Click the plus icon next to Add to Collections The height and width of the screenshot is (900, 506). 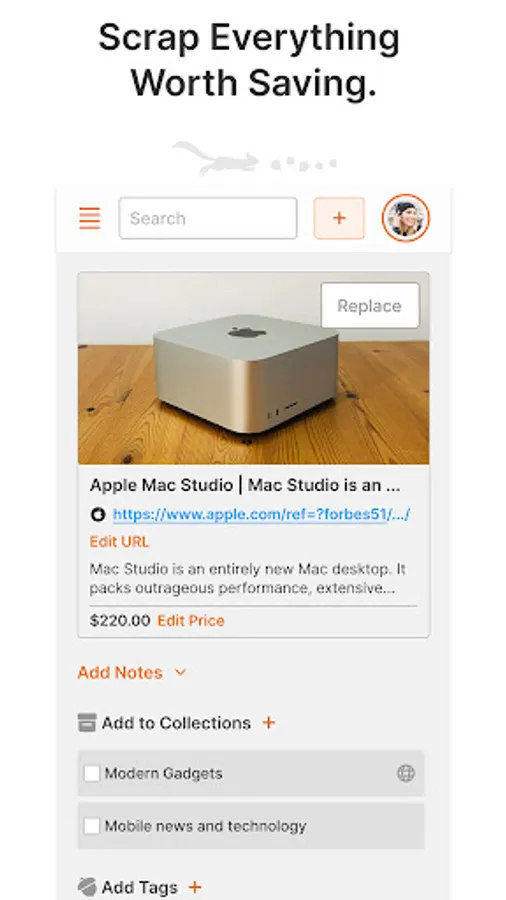(x=268, y=723)
